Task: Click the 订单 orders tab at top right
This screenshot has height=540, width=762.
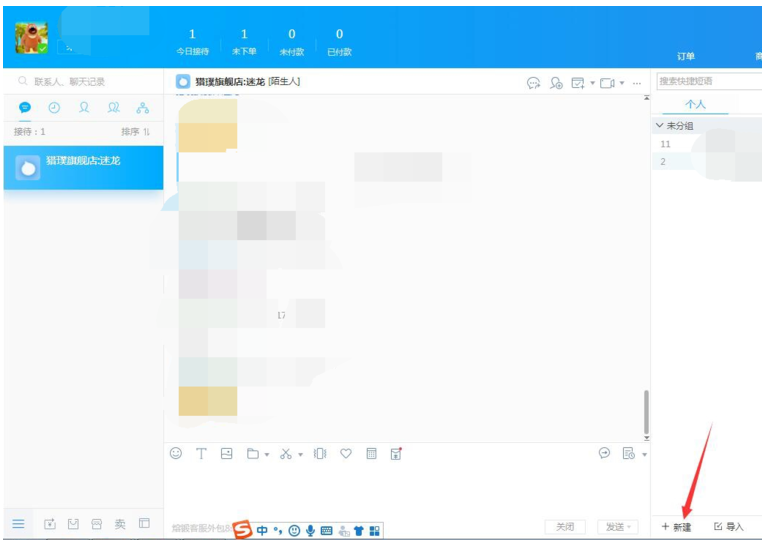Action: pos(686,56)
